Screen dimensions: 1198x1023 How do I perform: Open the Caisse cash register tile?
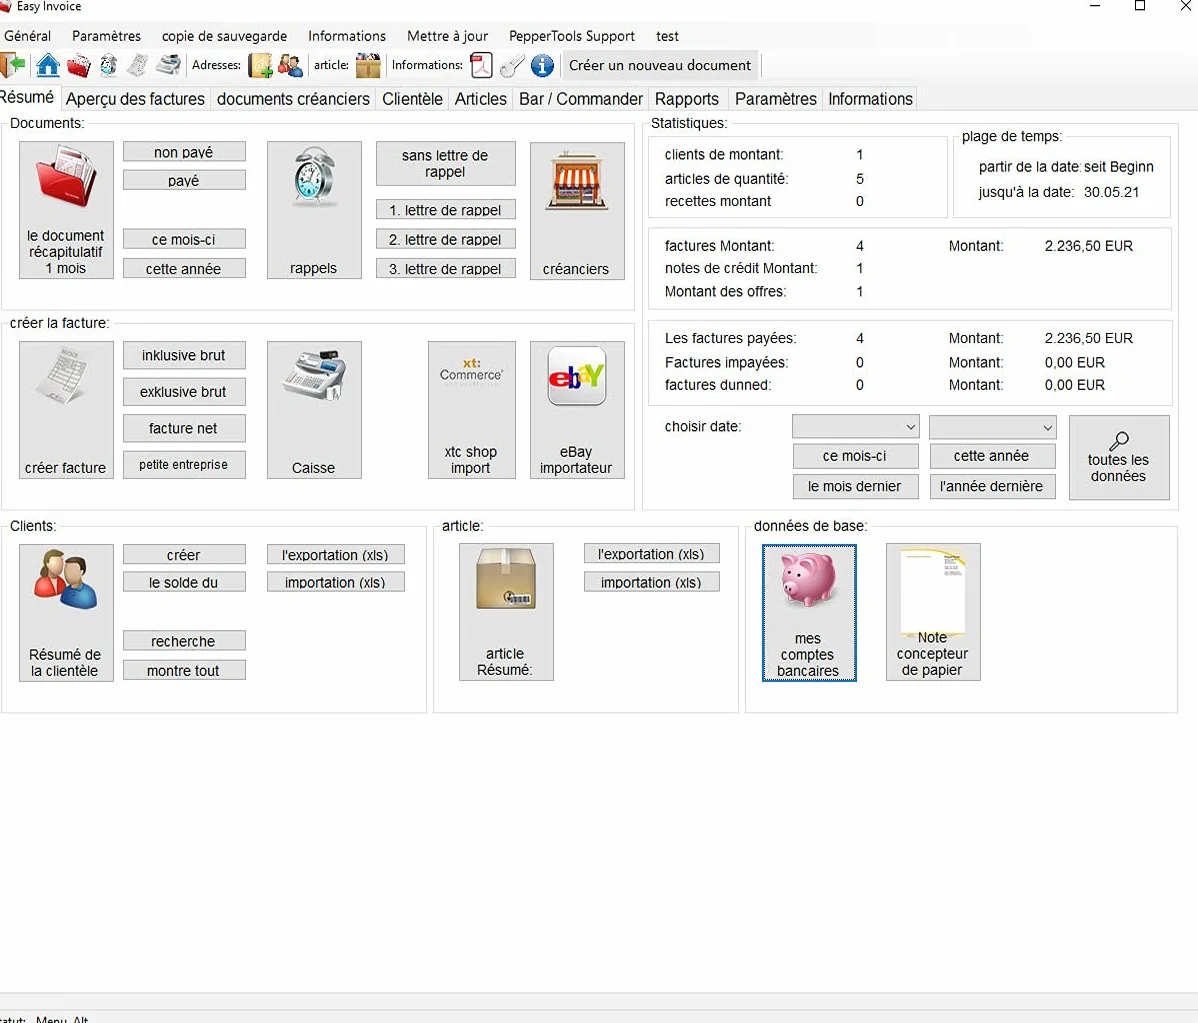pyautogui.click(x=314, y=410)
